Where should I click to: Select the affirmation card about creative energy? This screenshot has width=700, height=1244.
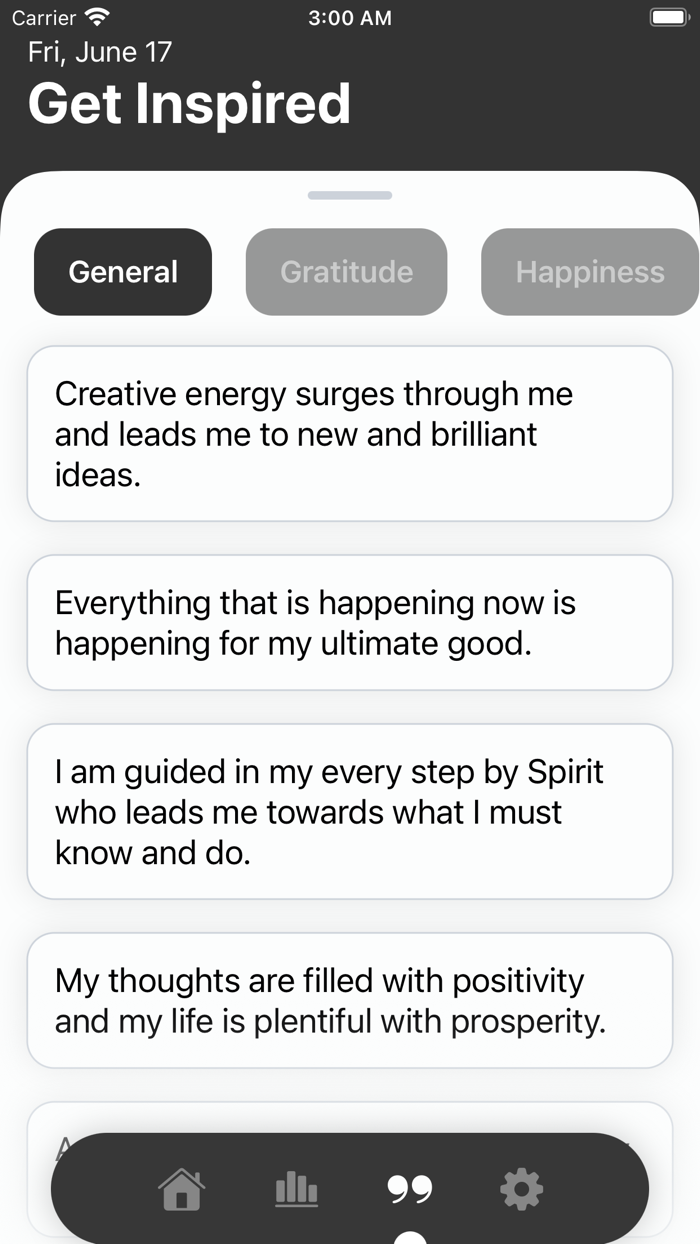pyautogui.click(x=349, y=433)
